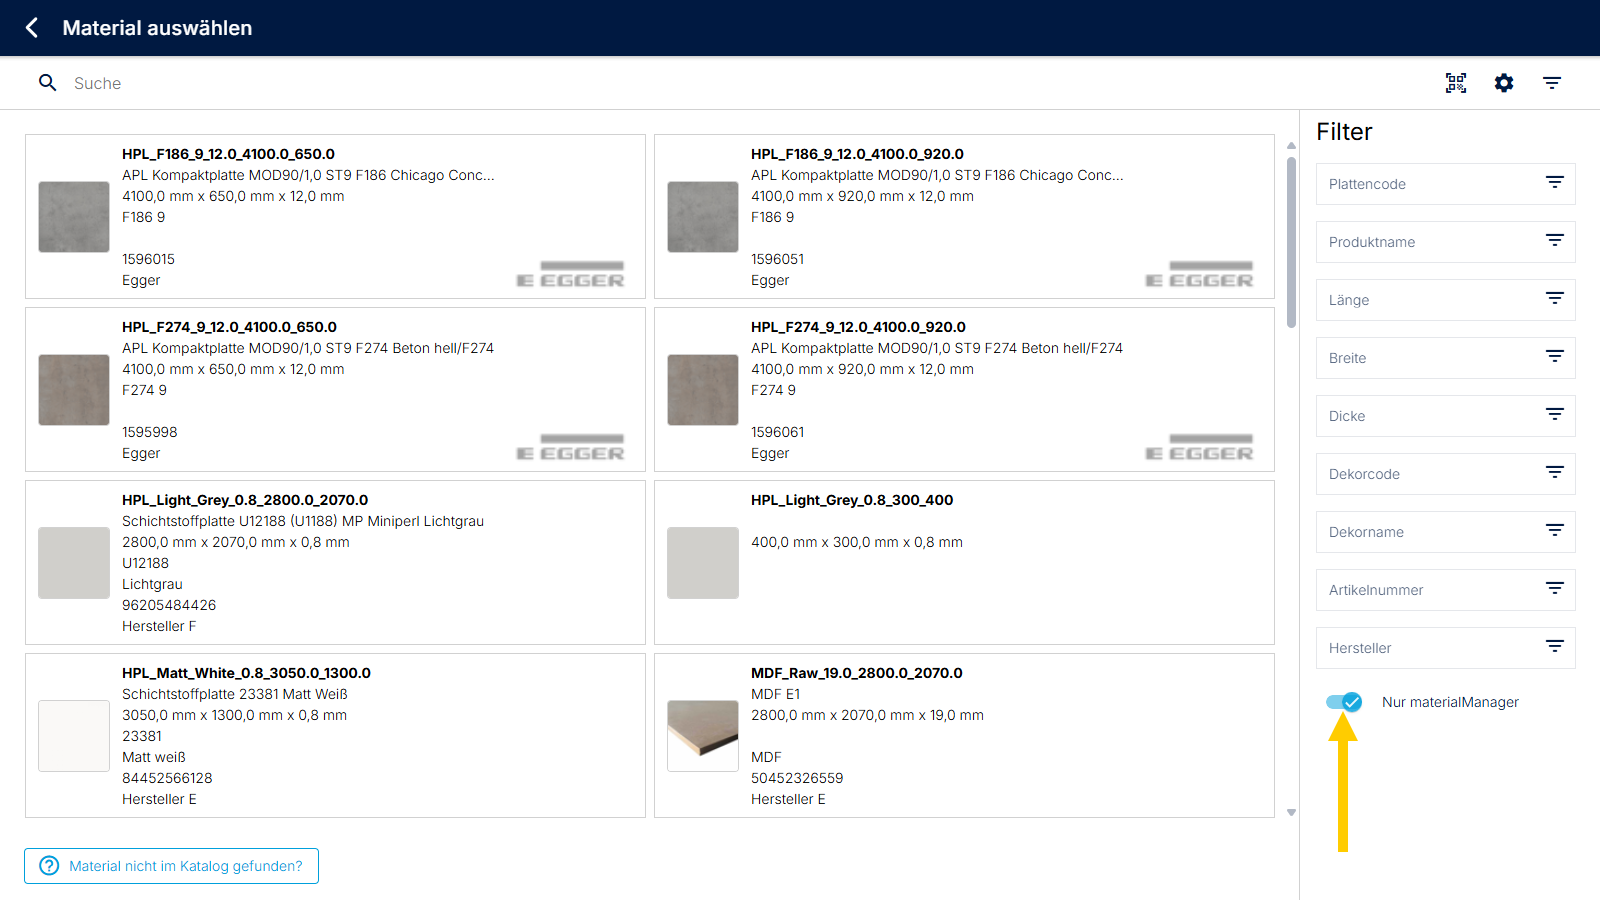The width and height of the screenshot is (1600, 900).
Task: Click text Schichtstoffplatte 23381 Matt Weiß
Action: point(235,694)
